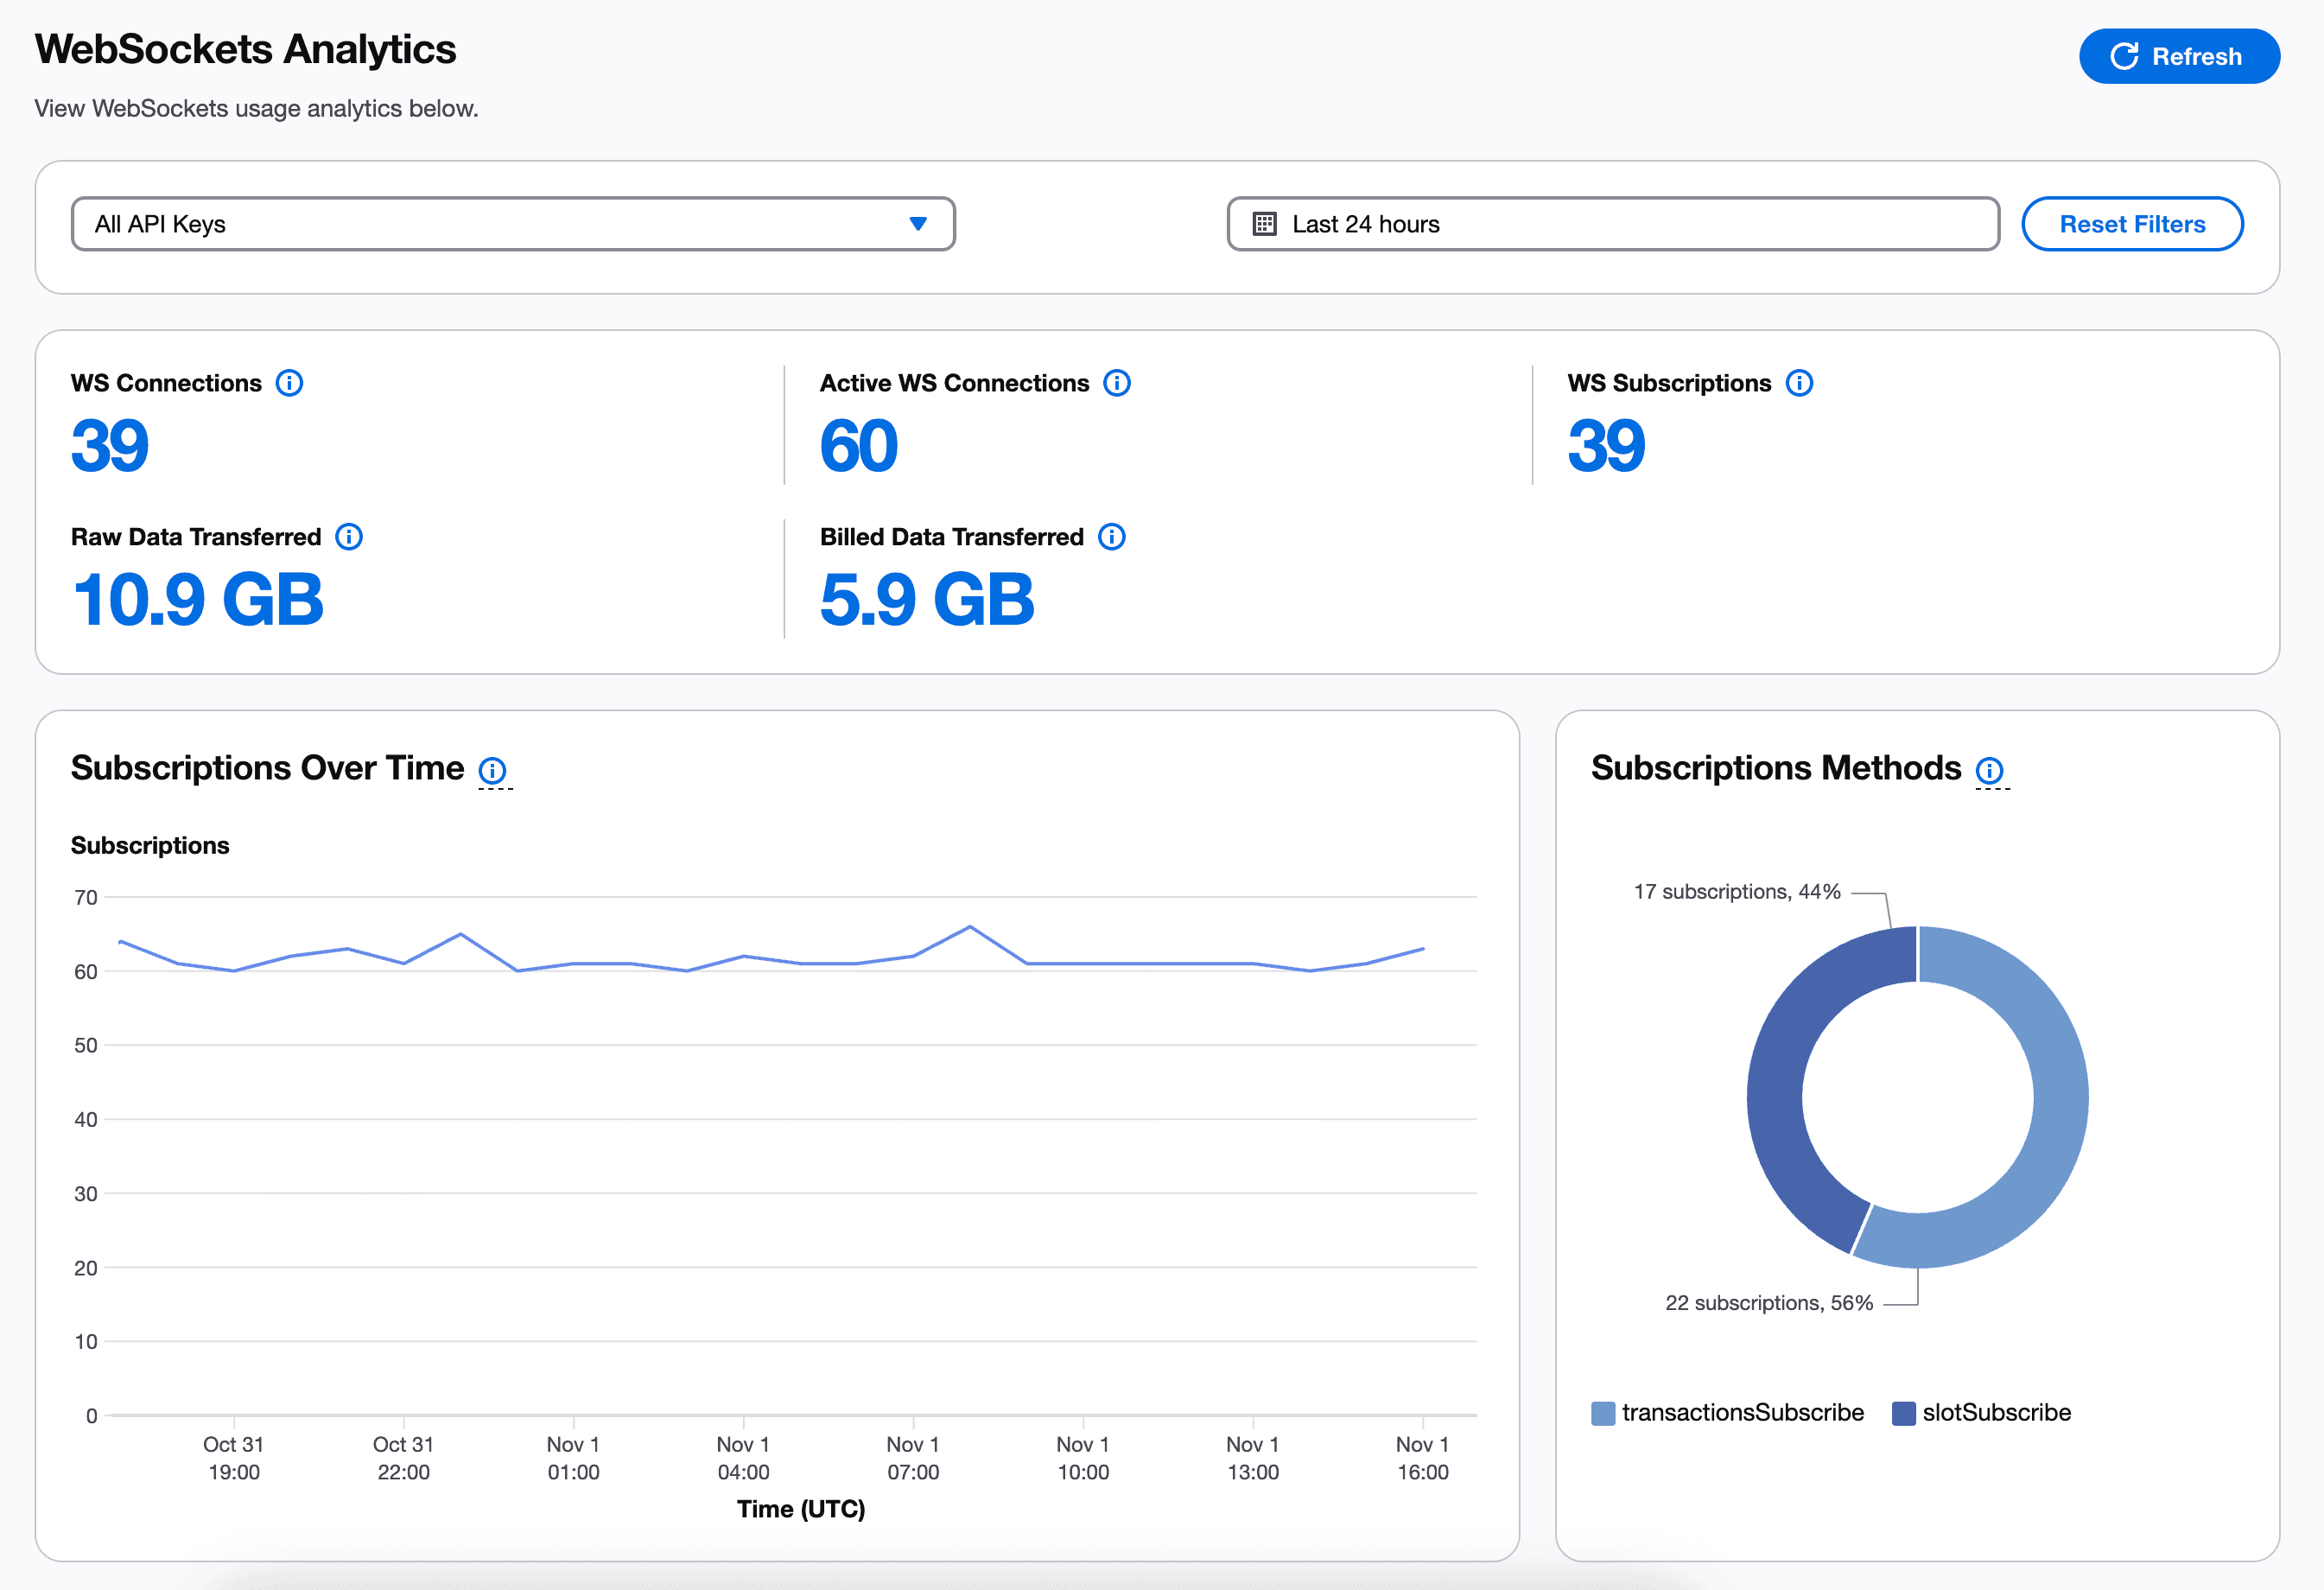Screen dimensions: 2324x1590
Task: Click the circular refresh arrow icon
Action: tap(2125, 56)
